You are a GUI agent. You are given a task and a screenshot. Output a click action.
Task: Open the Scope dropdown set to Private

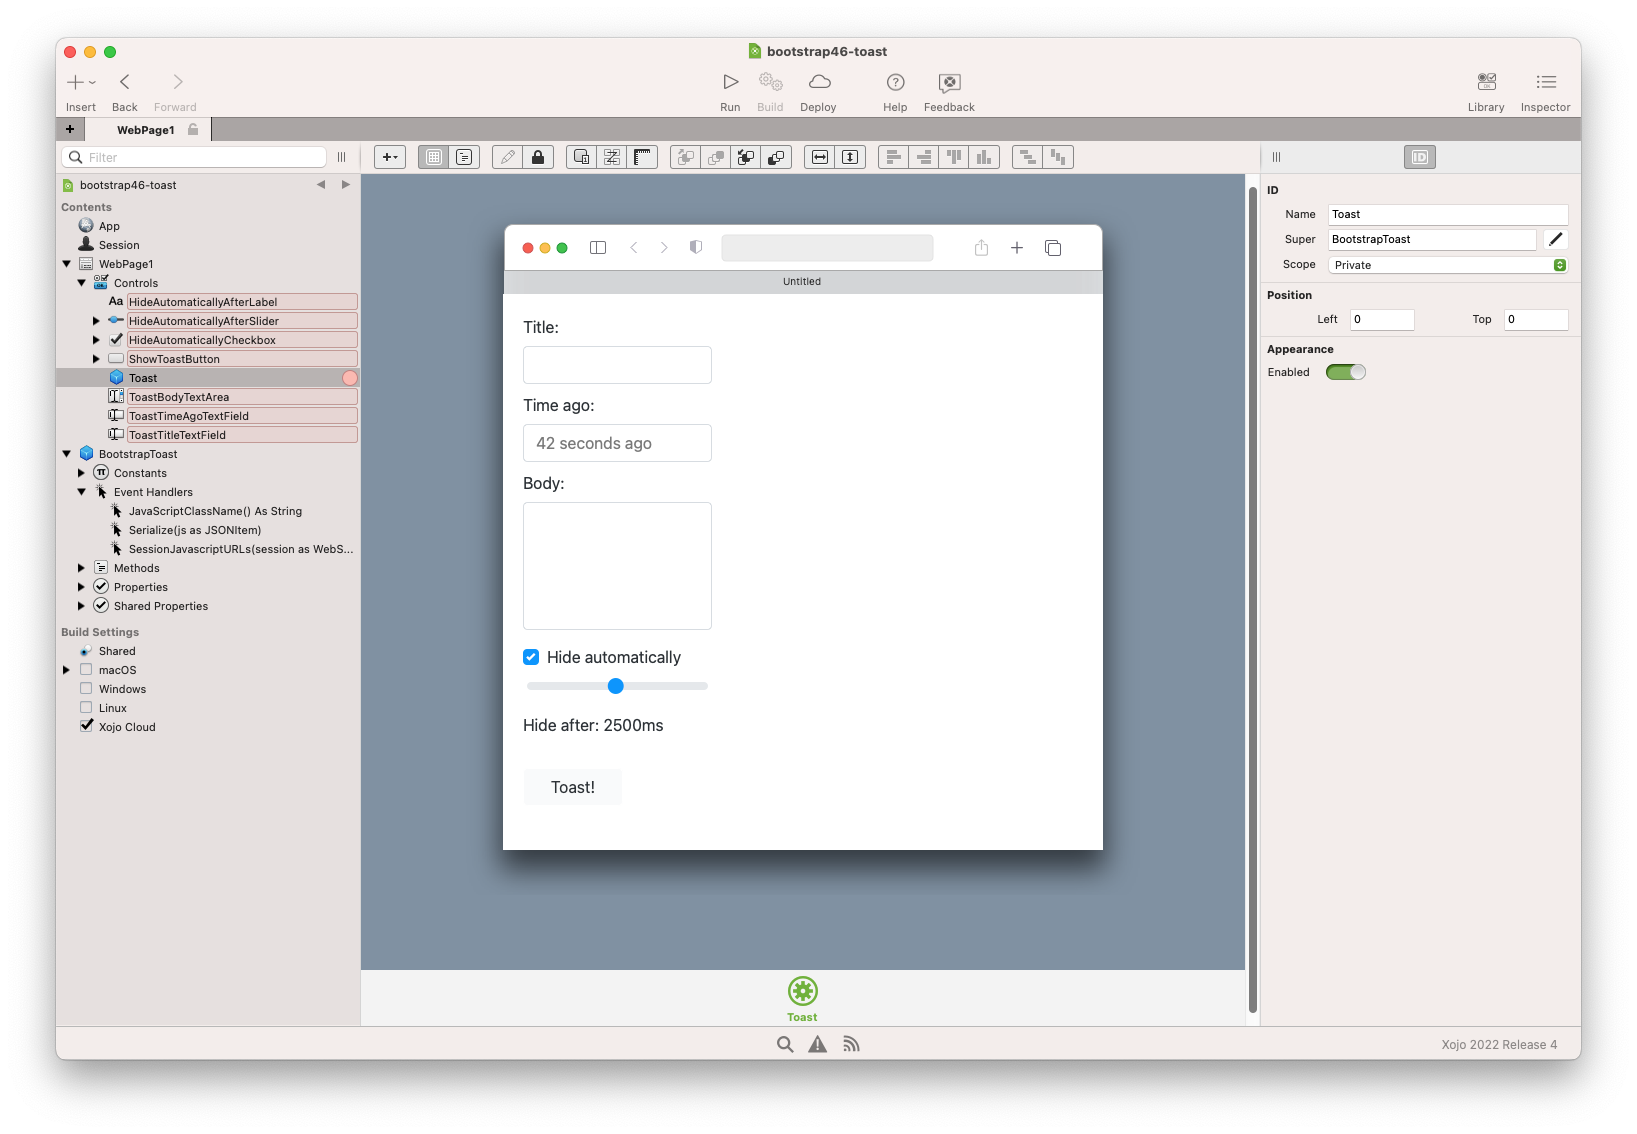(x=1446, y=264)
